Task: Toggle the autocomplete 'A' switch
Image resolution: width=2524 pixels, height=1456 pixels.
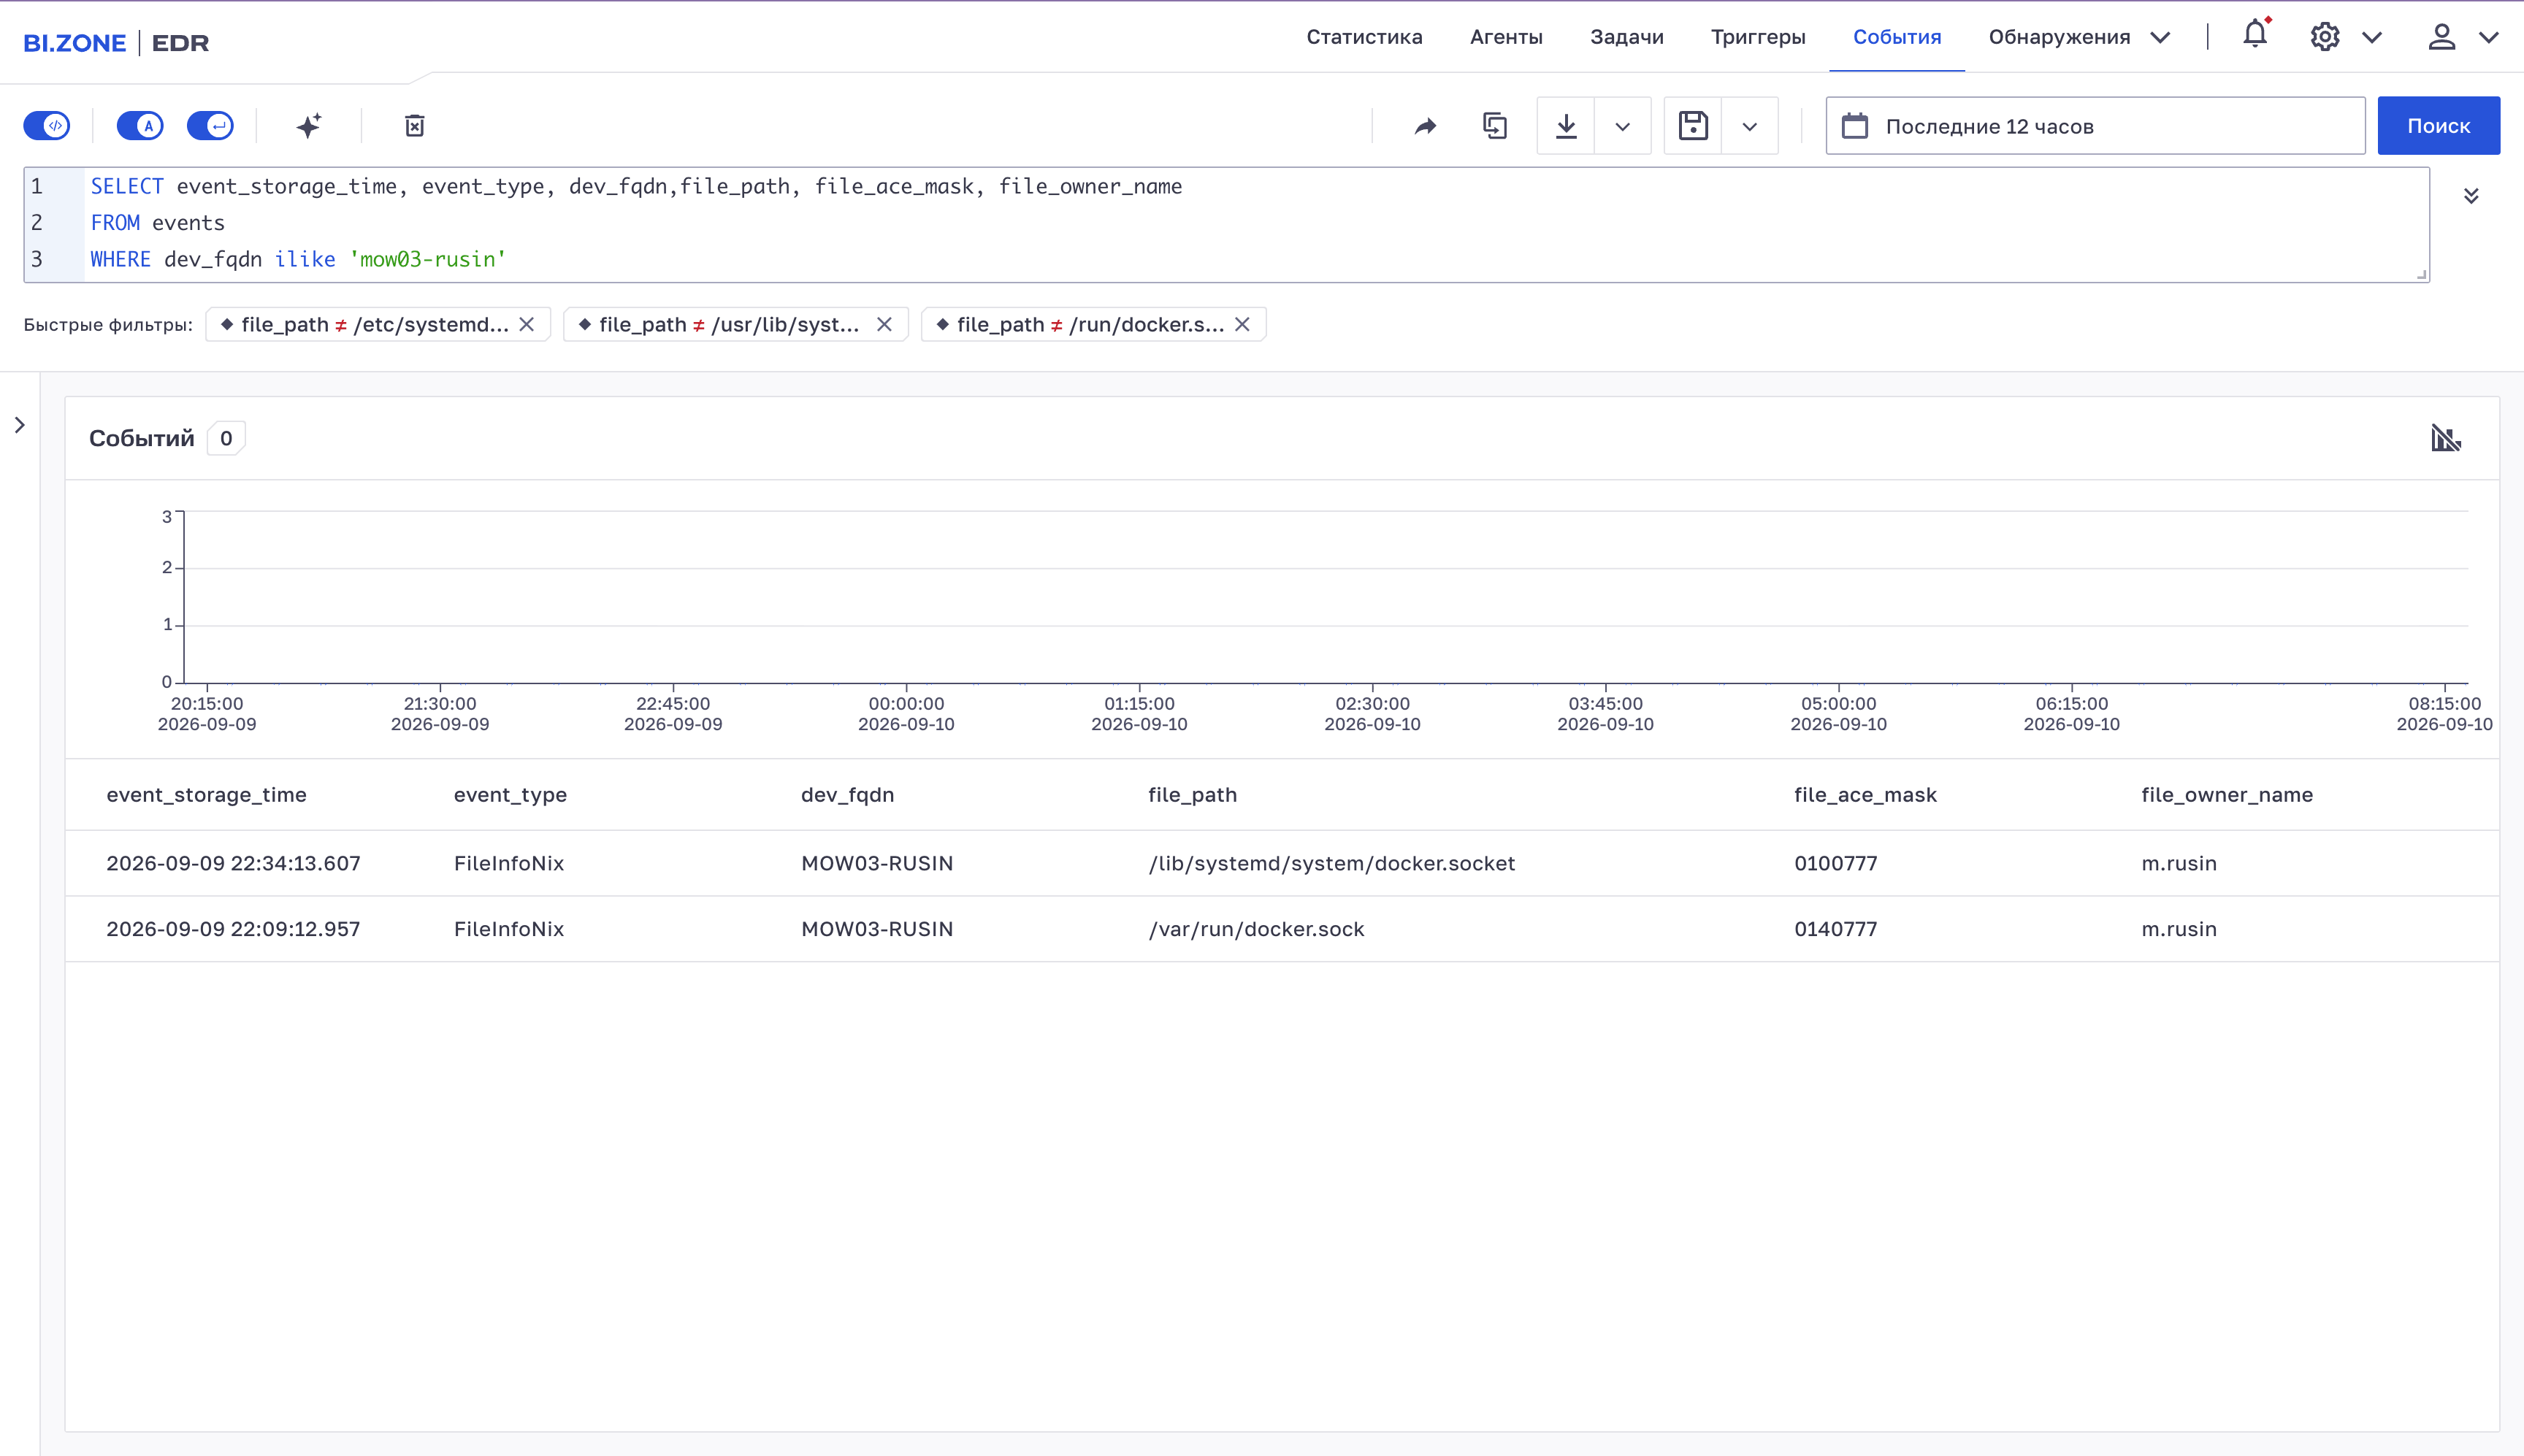Action: (x=140, y=126)
